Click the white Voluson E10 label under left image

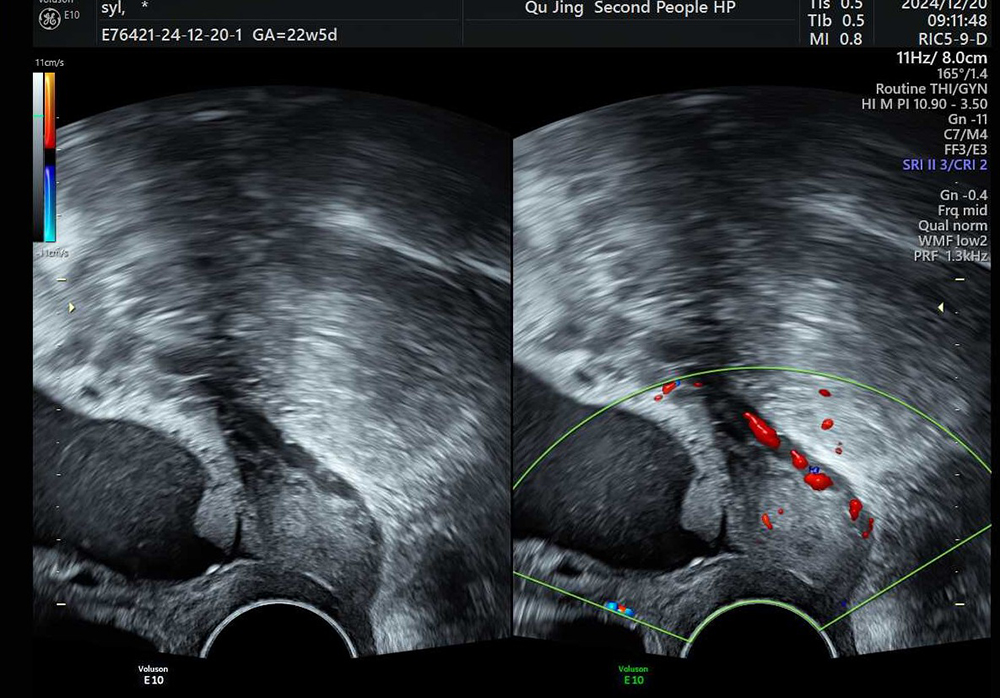point(153,674)
